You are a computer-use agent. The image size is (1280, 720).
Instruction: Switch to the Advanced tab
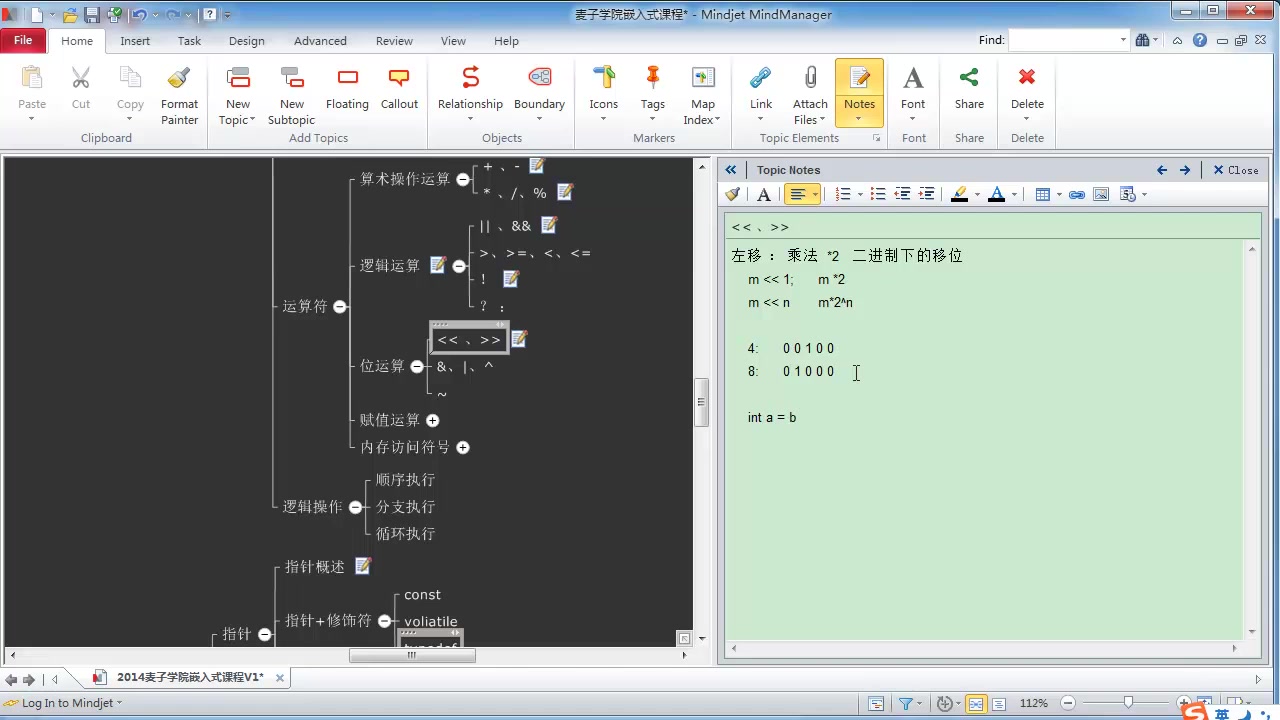(320, 41)
